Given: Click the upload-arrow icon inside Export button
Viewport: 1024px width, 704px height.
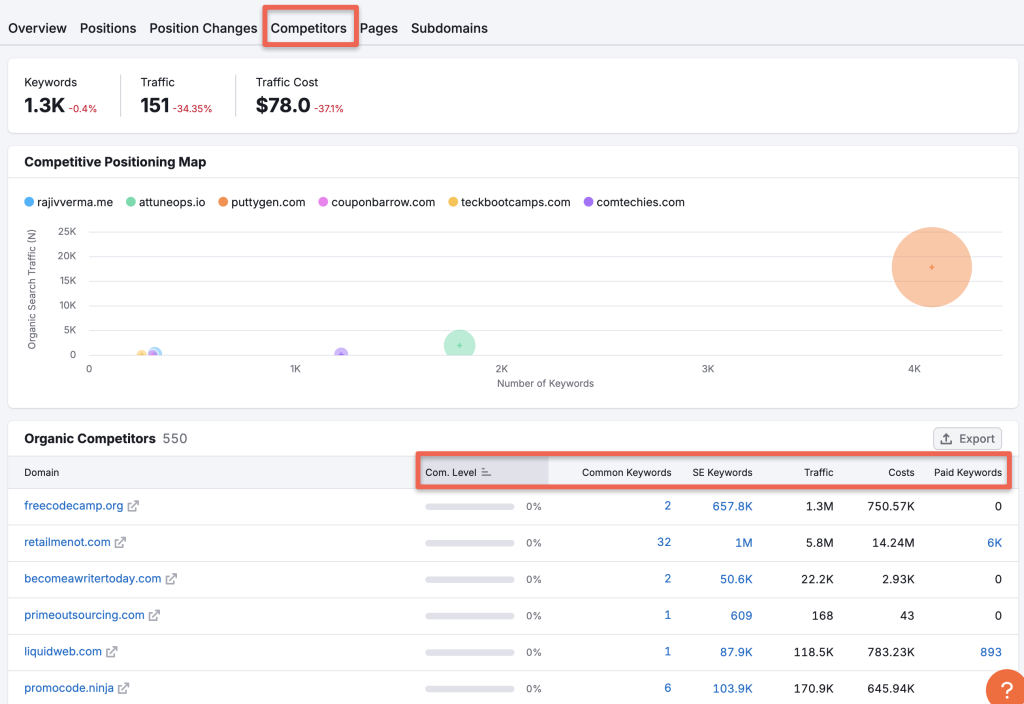Looking at the screenshot, I should tap(945, 438).
